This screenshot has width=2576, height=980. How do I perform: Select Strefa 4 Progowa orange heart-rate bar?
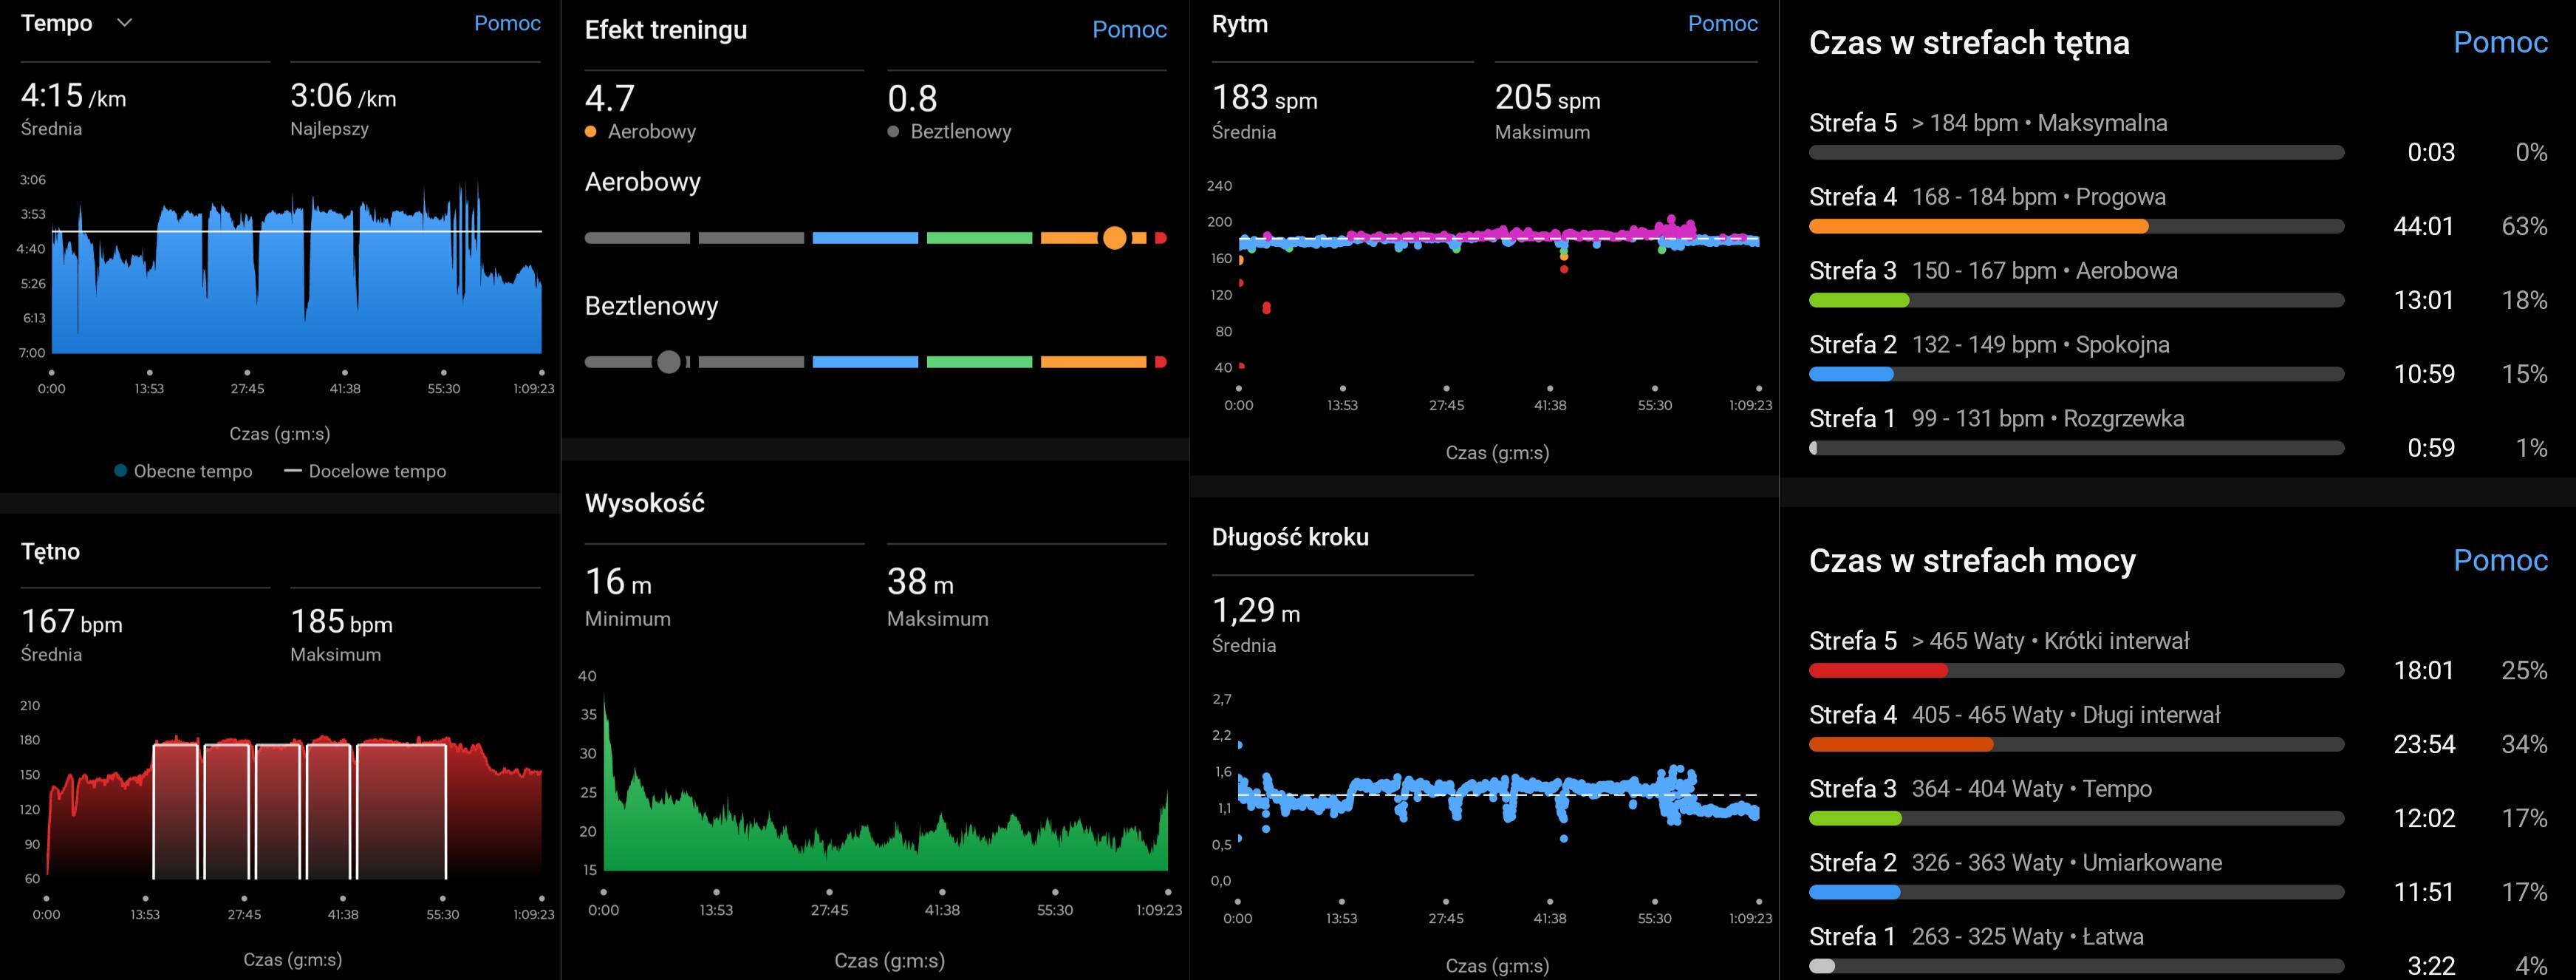click(x=1978, y=227)
